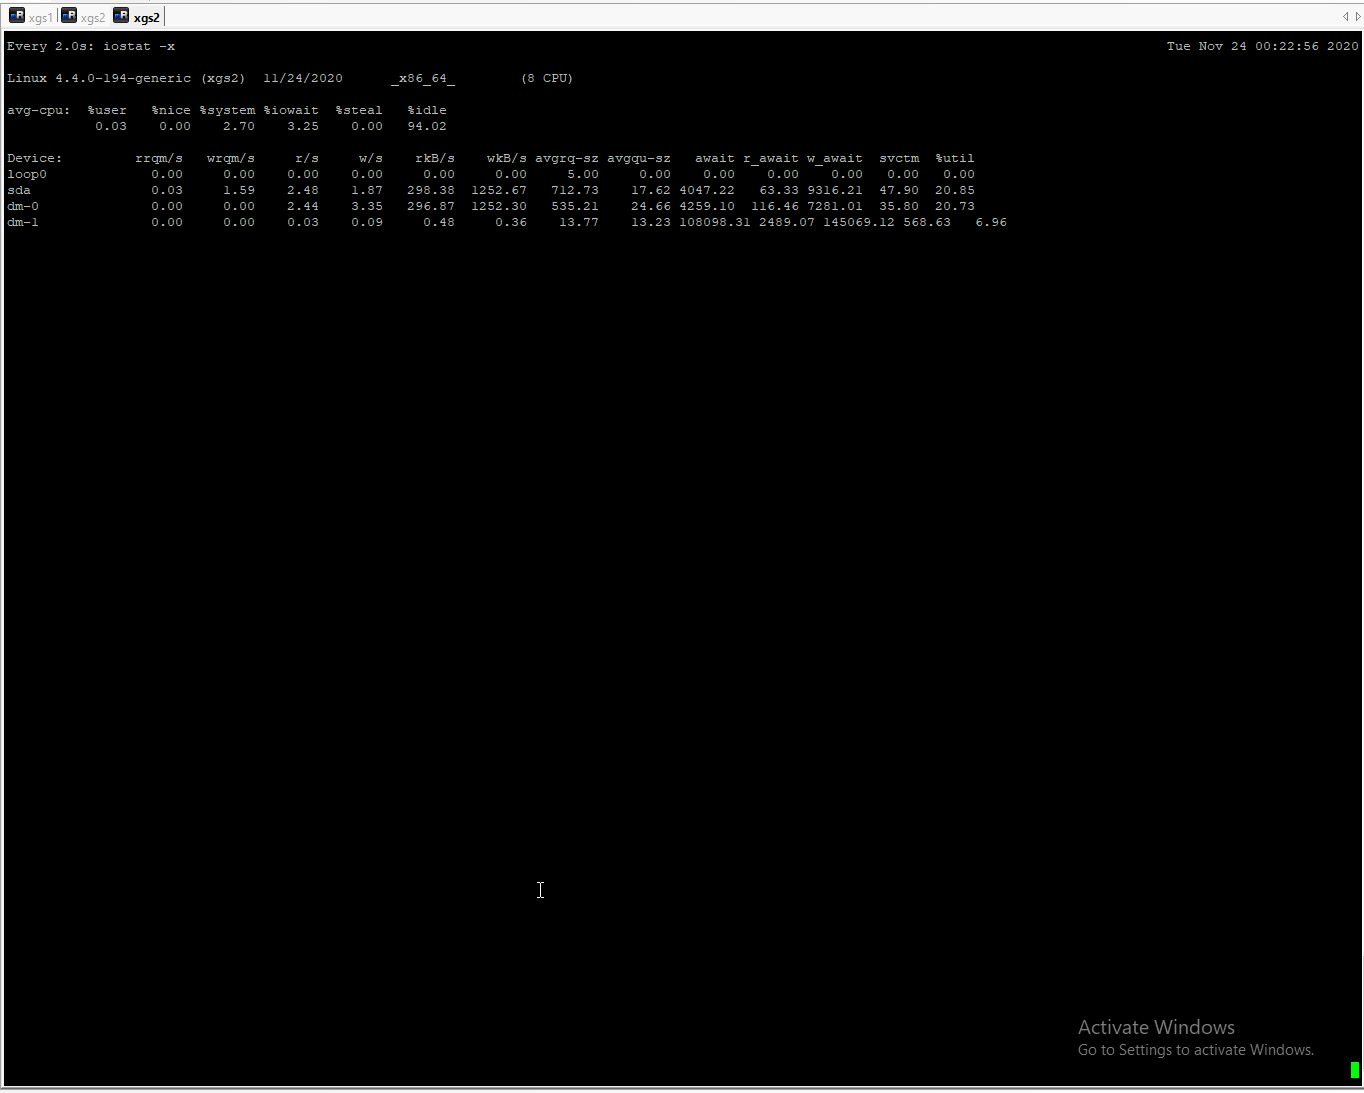Click the timestamp 'Tue Nov 24 00:22:56 2020'

tap(1263, 46)
